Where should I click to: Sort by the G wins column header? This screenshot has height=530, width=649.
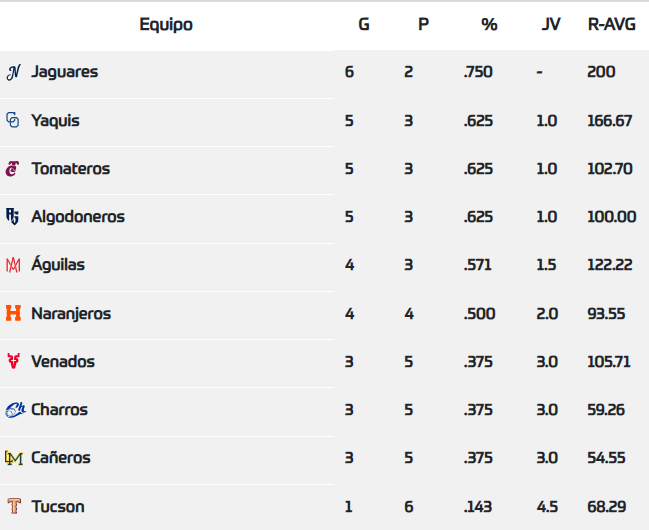(x=363, y=24)
